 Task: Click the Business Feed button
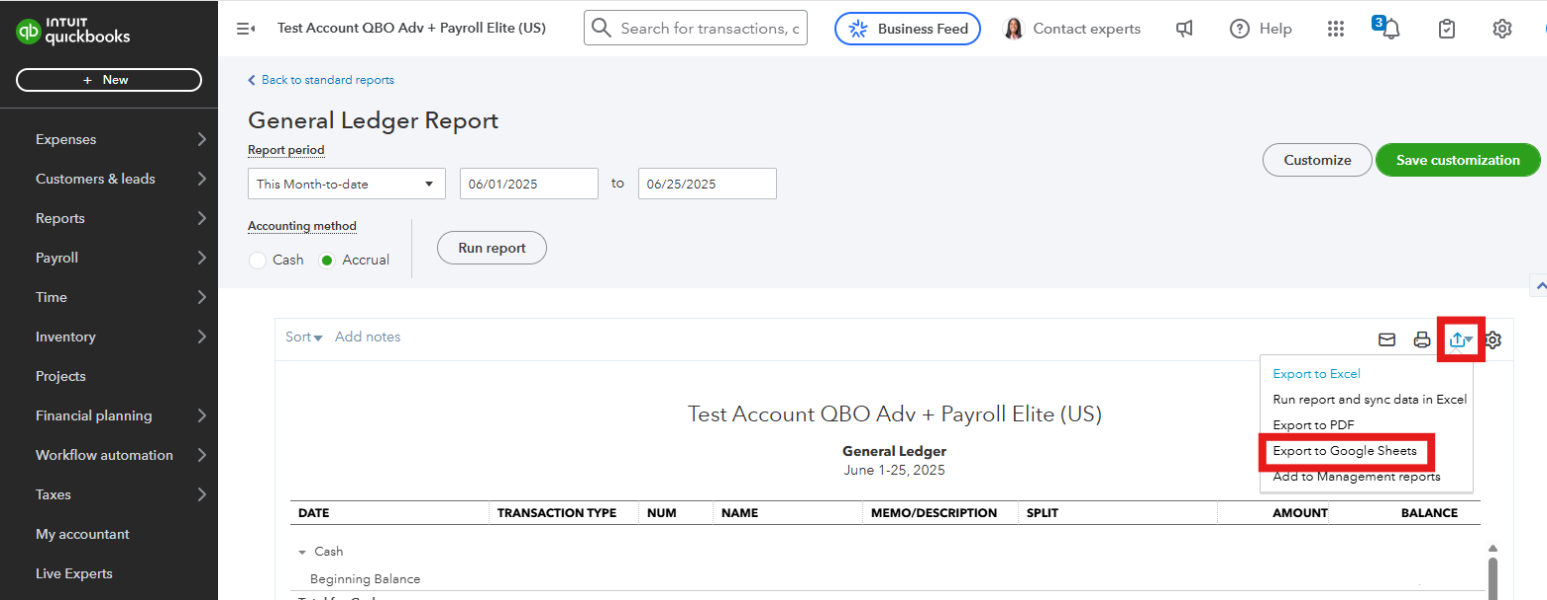pyautogui.click(x=907, y=29)
